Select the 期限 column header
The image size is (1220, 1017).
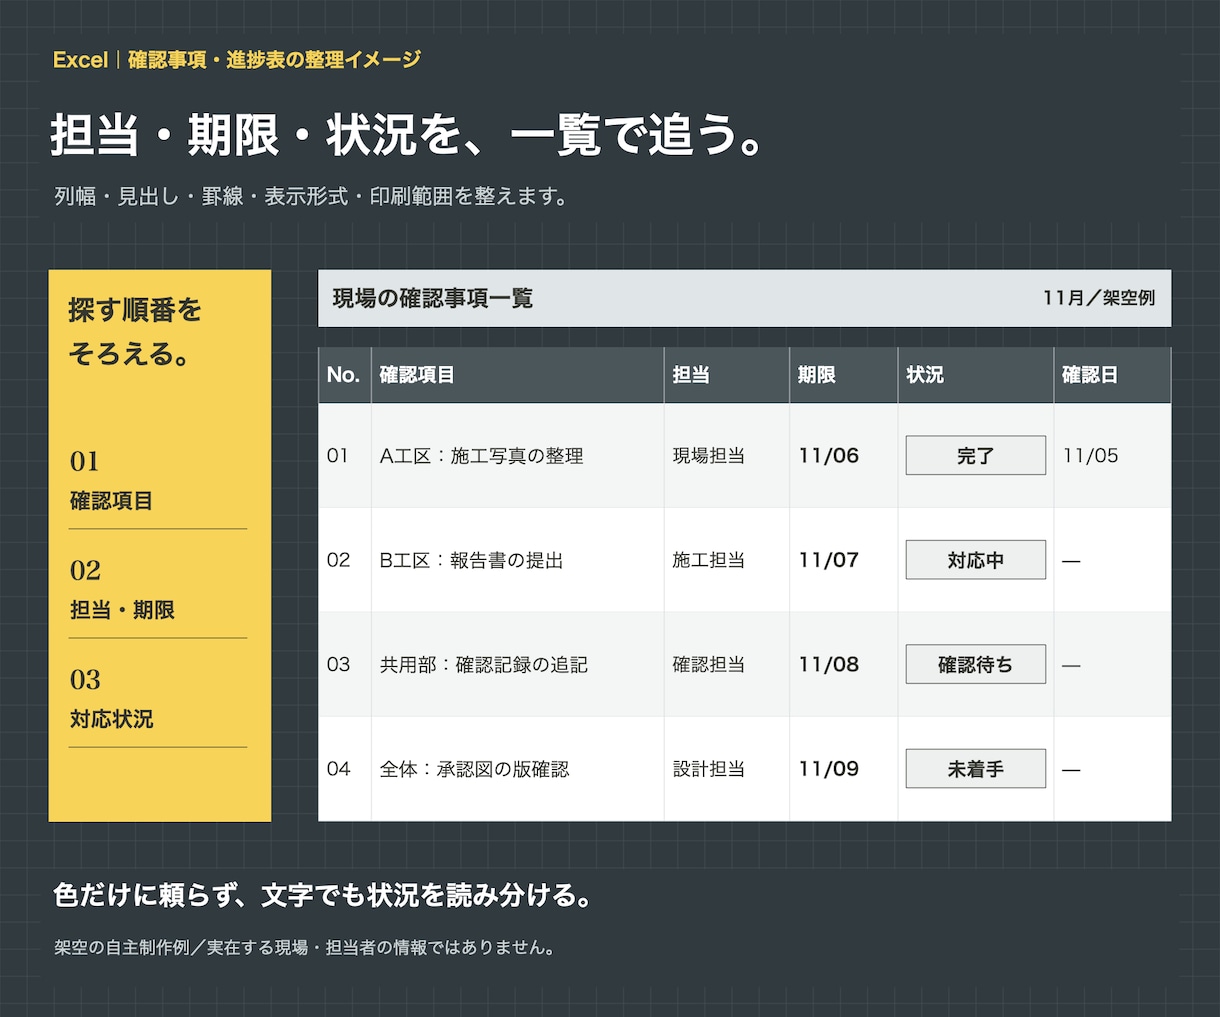pos(843,375)
